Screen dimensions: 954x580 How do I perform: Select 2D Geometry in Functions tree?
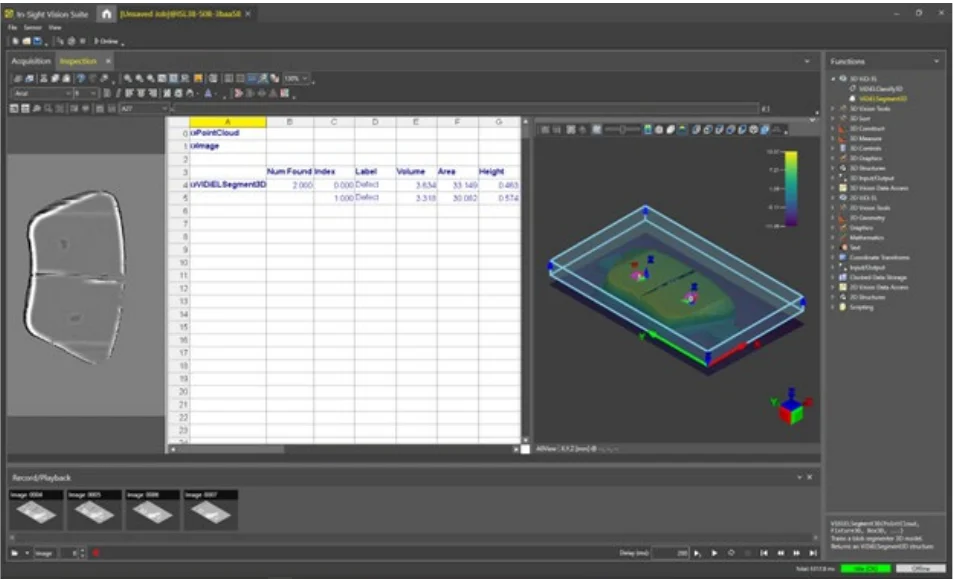(x=867, y=218)
